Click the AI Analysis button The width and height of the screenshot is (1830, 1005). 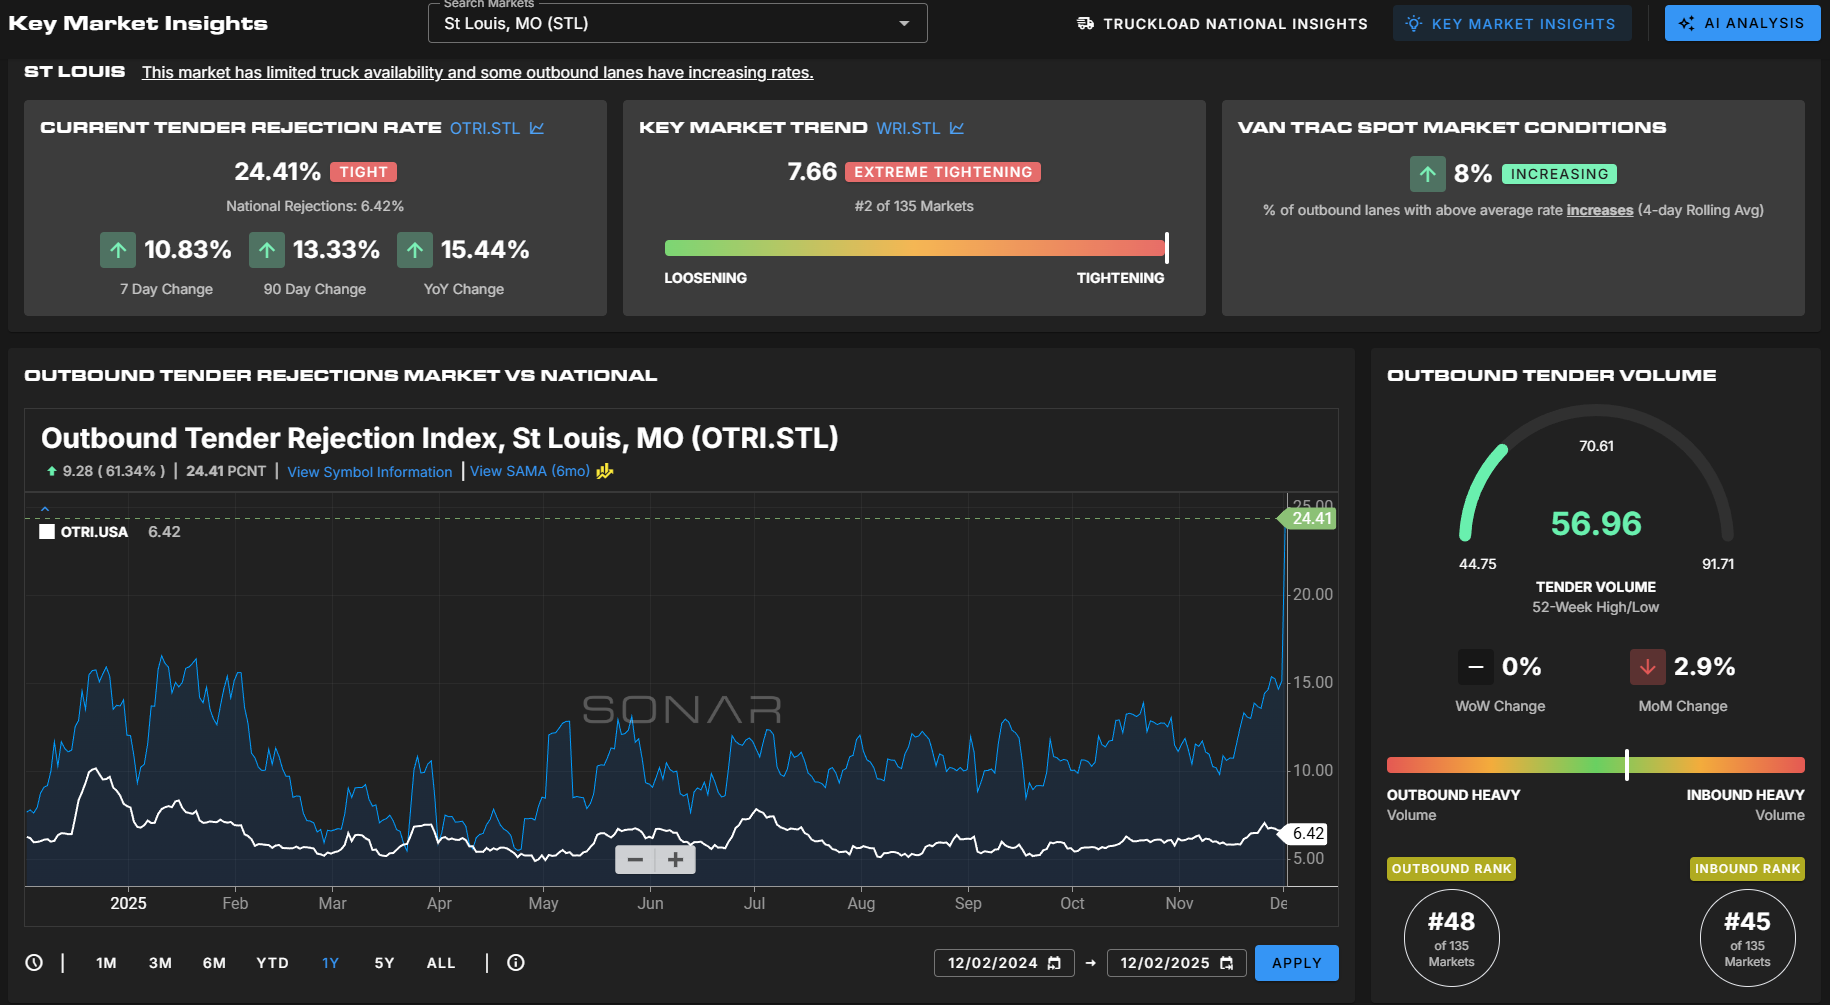tap(1742, 23)
